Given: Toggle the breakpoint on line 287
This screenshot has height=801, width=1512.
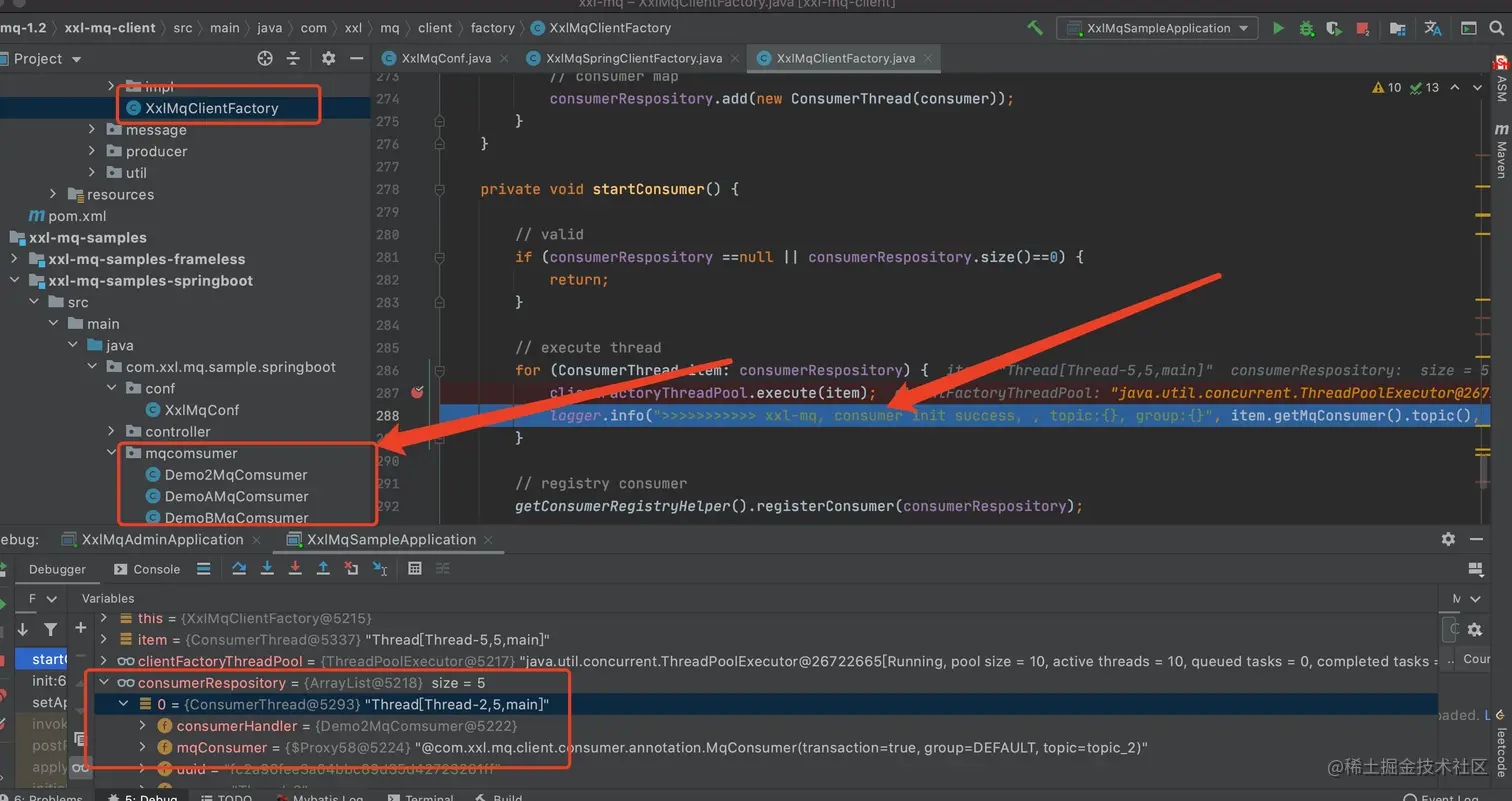Looking at the screenshot, I should point(418,393).
